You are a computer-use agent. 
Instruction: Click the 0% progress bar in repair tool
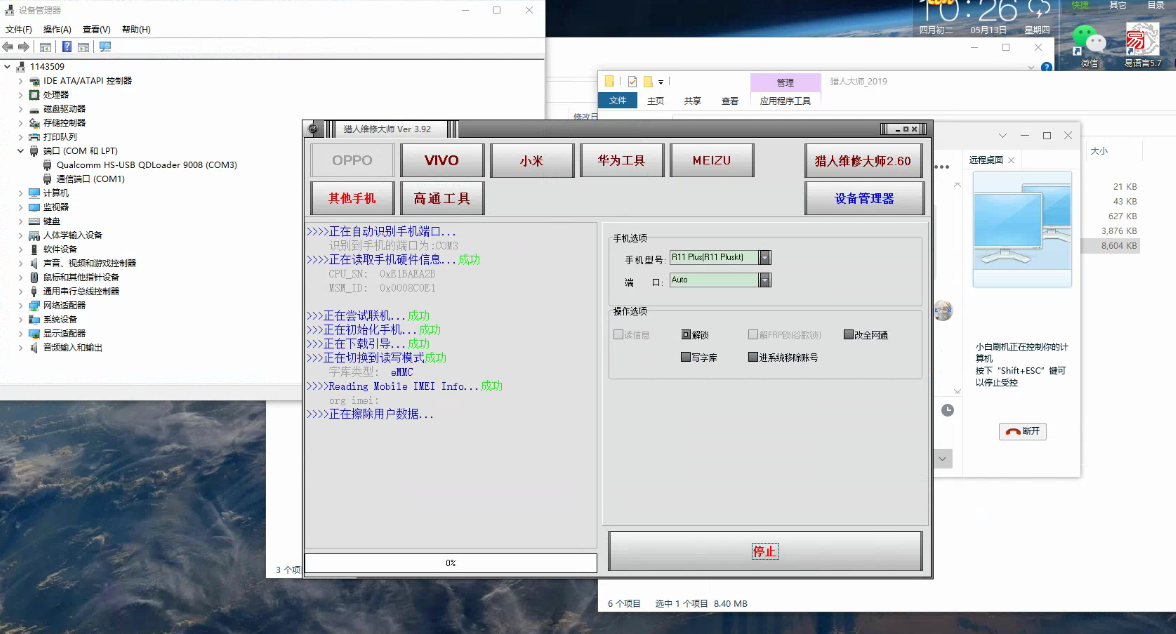point(451,563)
